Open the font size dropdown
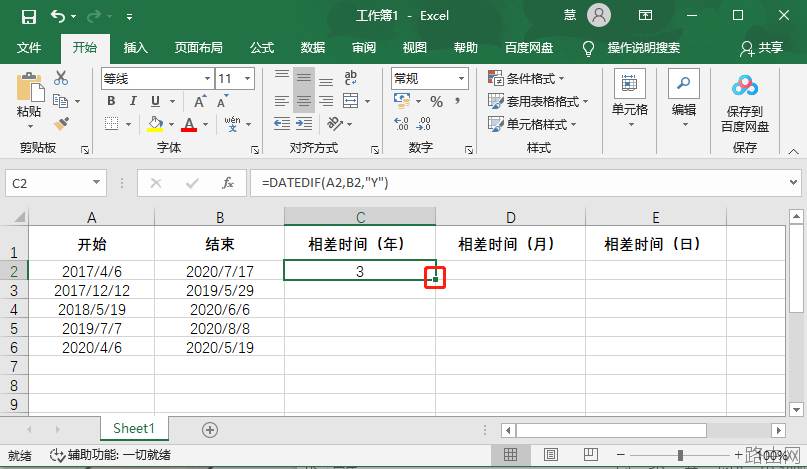This screenshot has height=469, width=807. pyautogui.click(x=248, y=79)
